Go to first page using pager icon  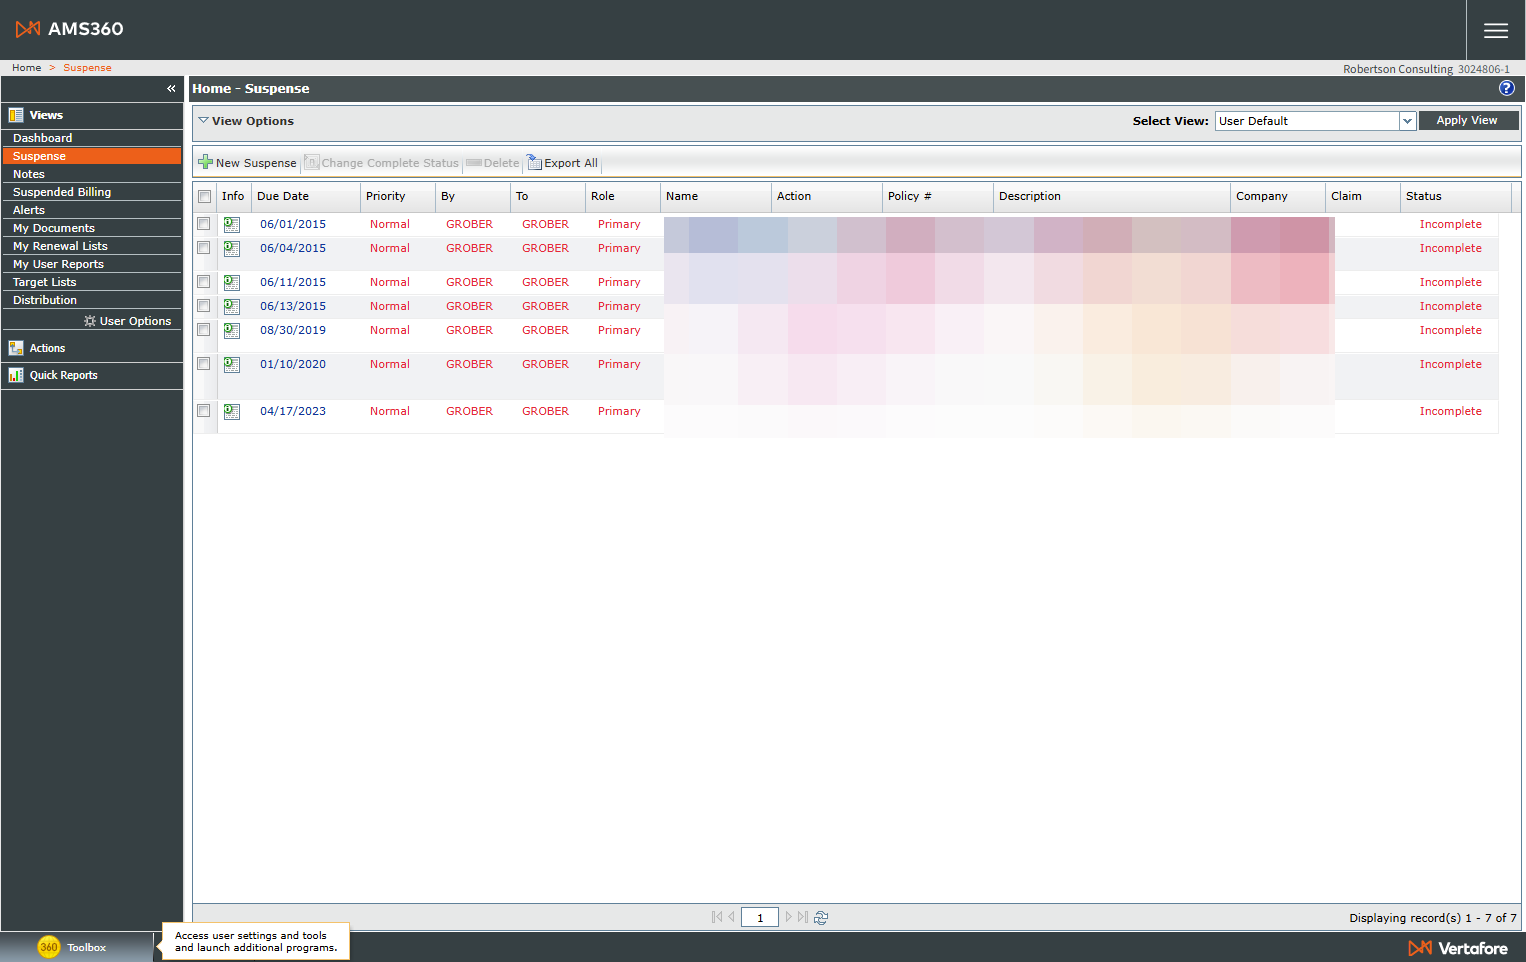click(x=717, y=917)
